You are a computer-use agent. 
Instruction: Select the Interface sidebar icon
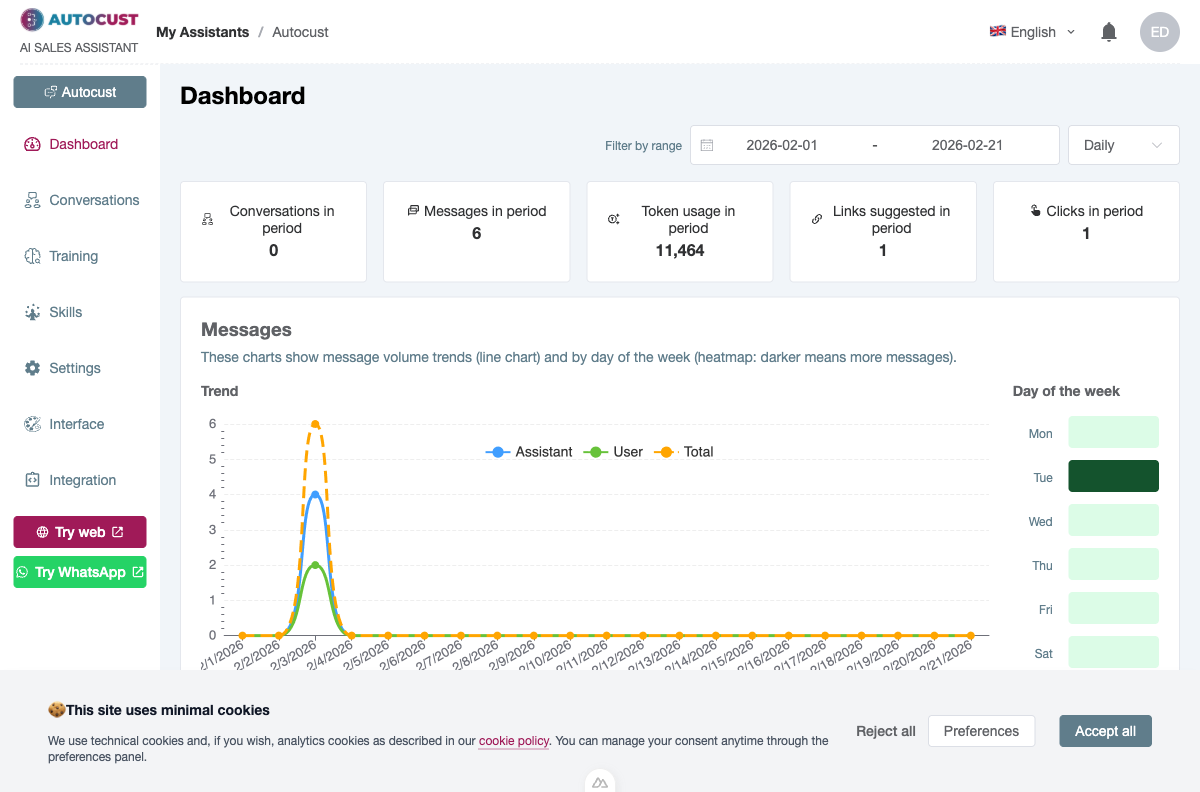pos(33,424)
